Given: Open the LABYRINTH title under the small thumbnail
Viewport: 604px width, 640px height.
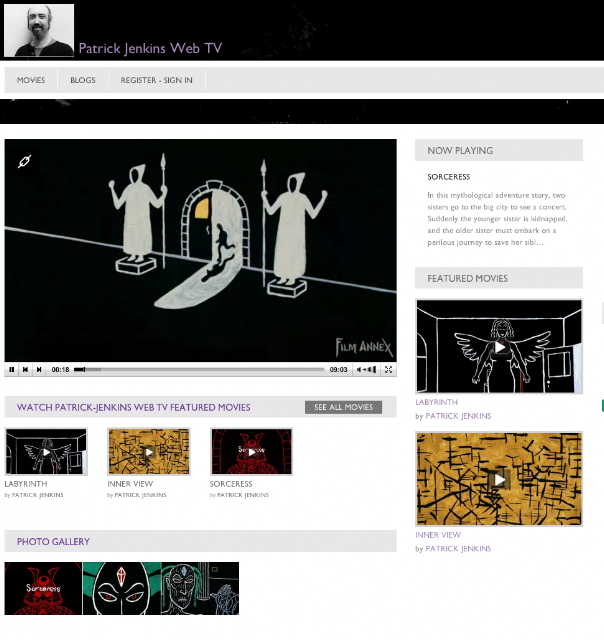Looking at the screenshot, I should click(x=26, y=484).
